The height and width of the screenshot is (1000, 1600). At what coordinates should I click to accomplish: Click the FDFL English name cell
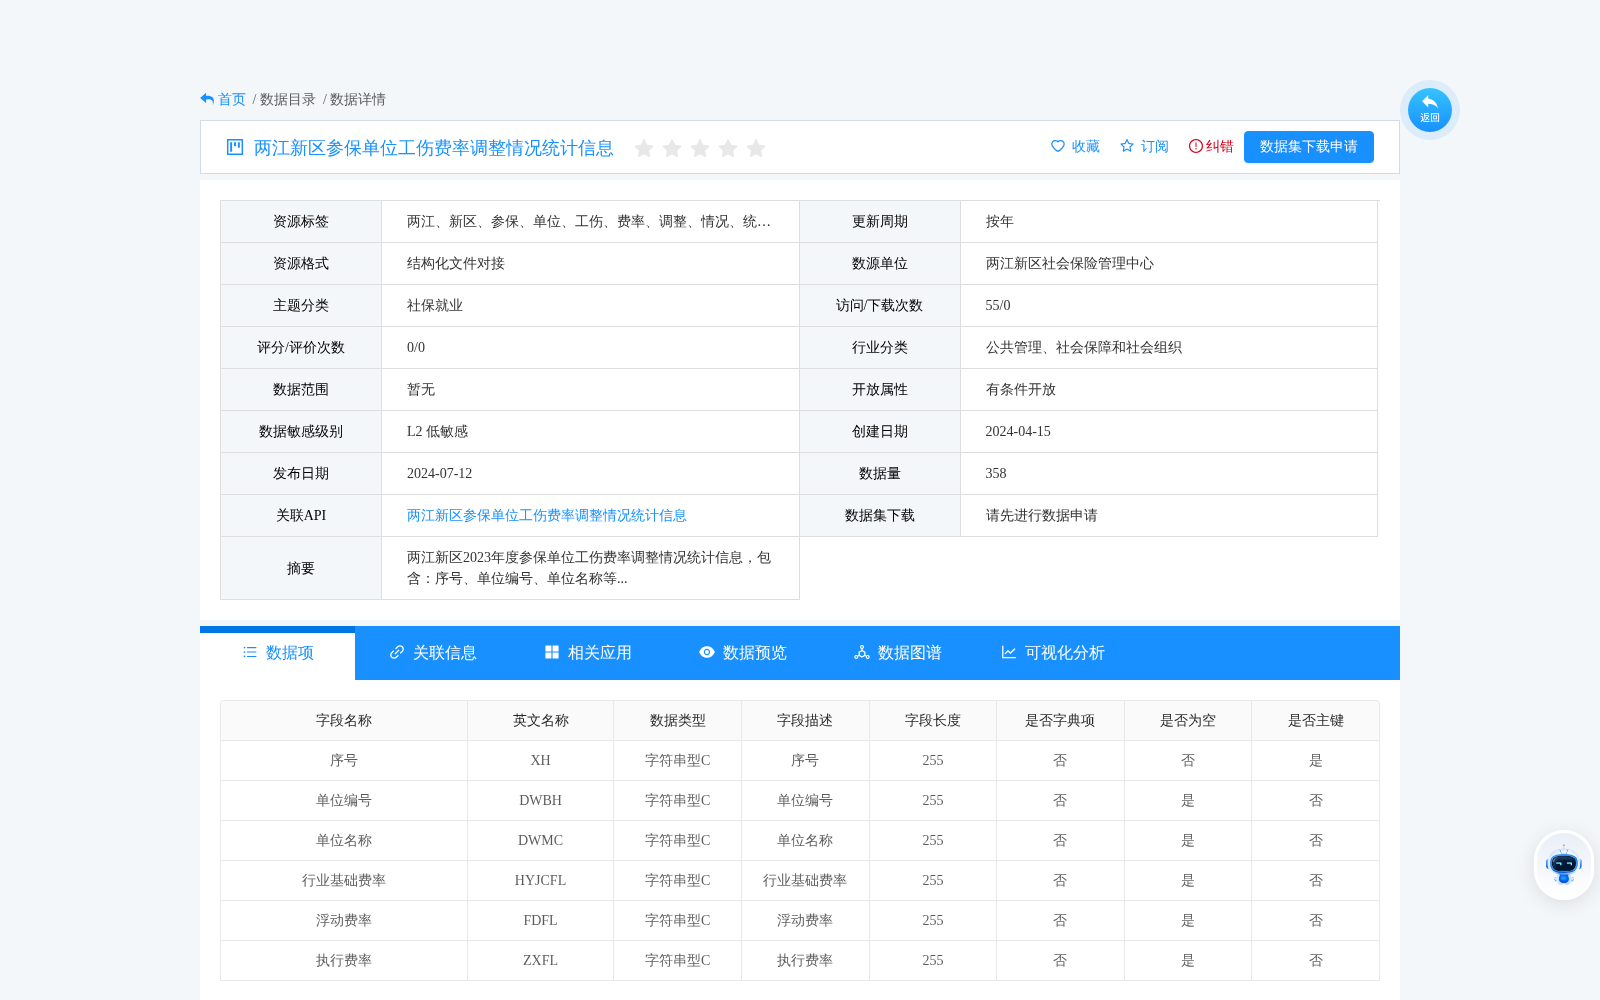coord(541,920)
